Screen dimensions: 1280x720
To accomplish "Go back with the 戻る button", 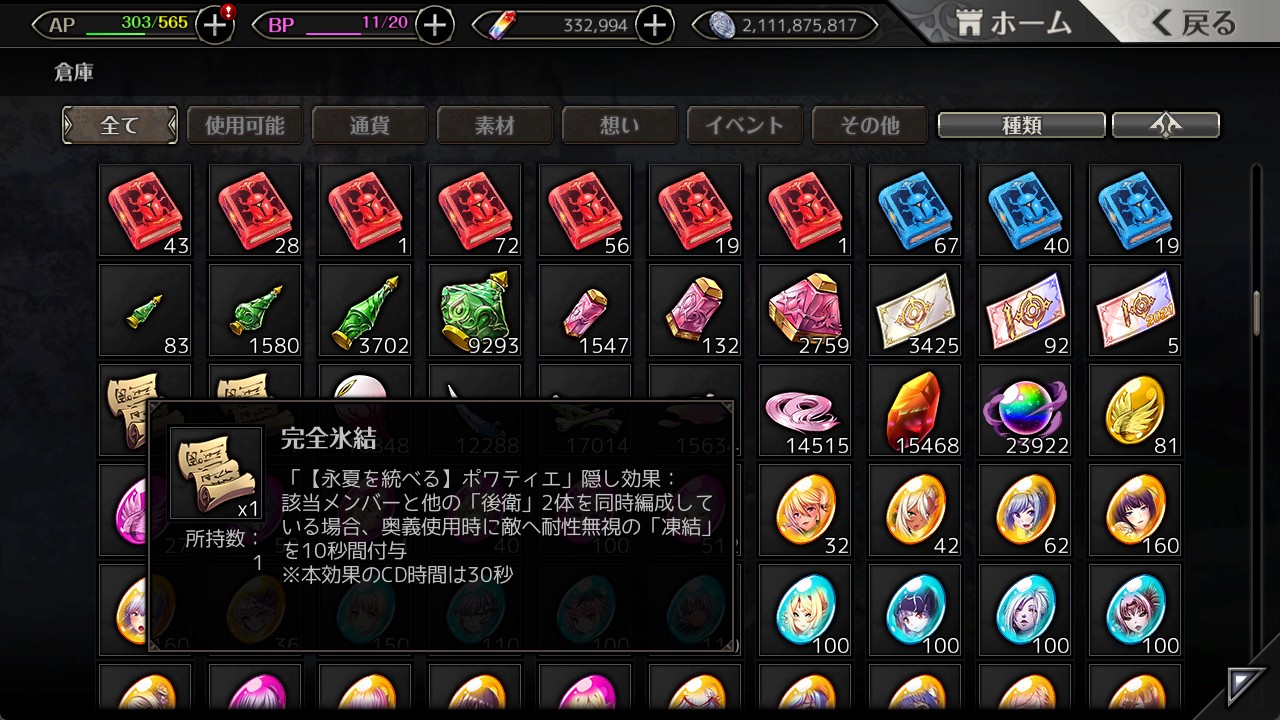I will click(1193, 24).
